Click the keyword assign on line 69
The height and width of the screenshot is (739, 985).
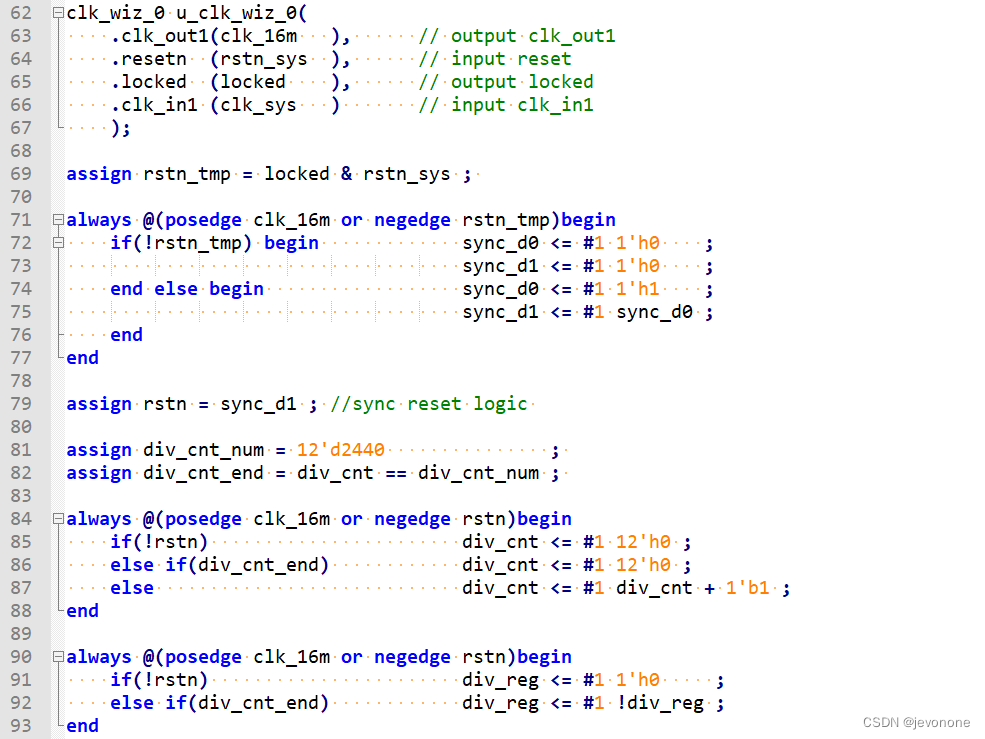pyautogui.click(x=98, y=173)
